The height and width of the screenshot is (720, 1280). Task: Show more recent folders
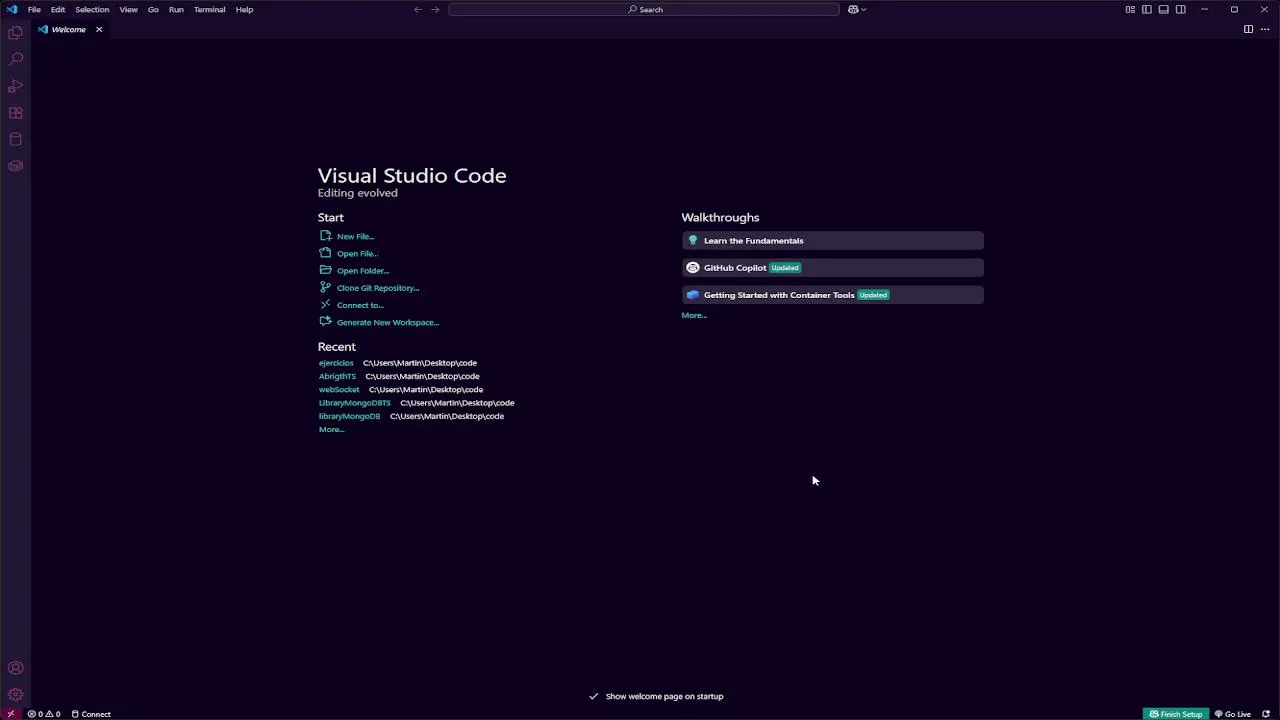331,429
